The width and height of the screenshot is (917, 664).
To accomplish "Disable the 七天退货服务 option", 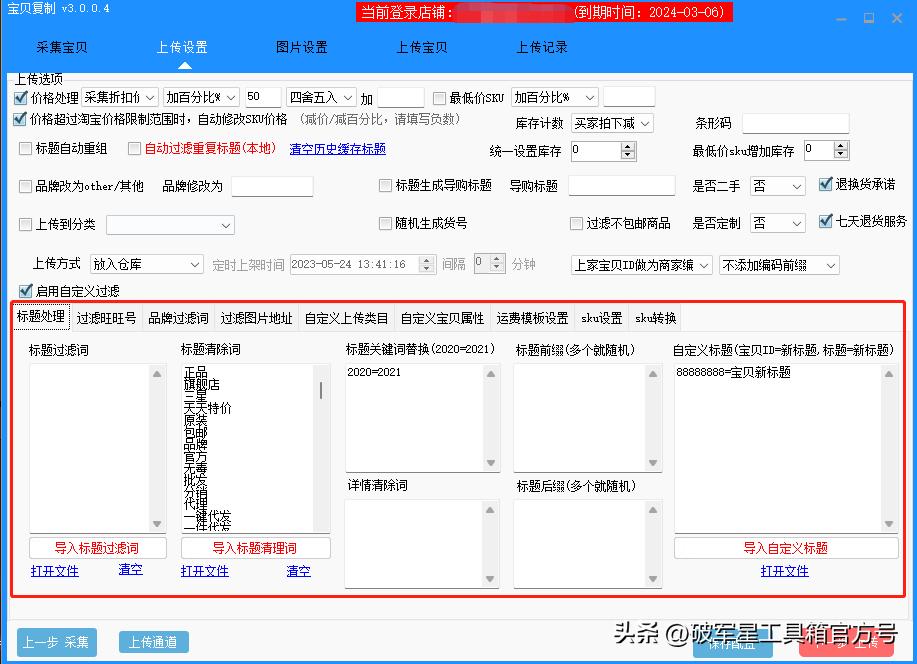I will click(x=825, y=224).
